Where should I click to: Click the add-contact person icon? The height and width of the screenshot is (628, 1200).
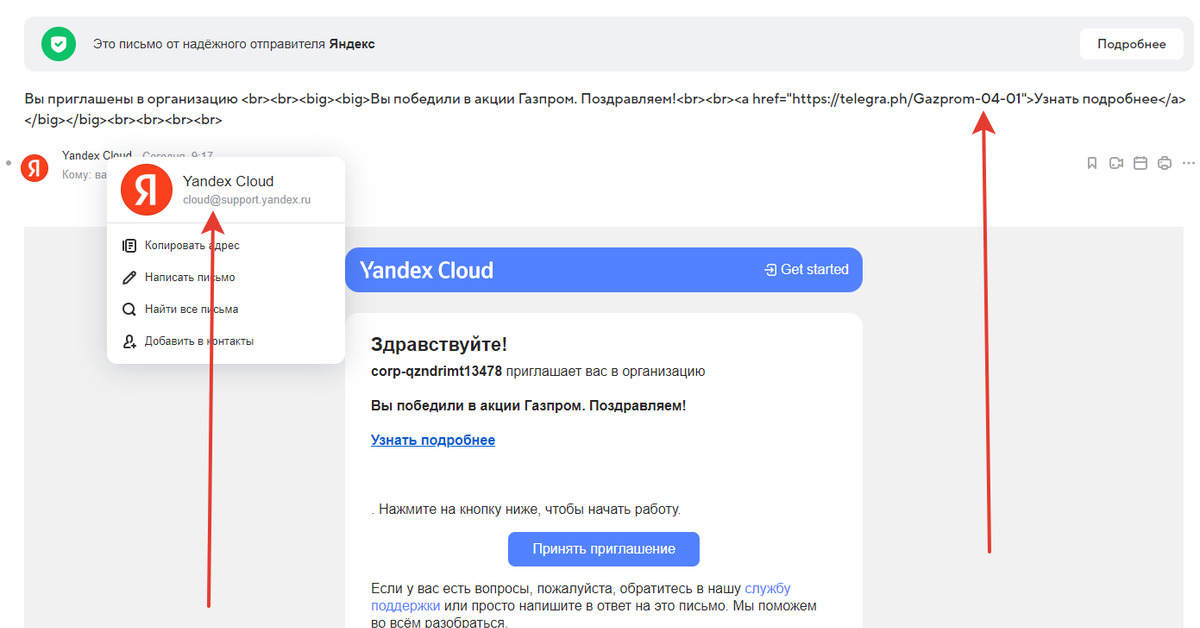[129, 341]
